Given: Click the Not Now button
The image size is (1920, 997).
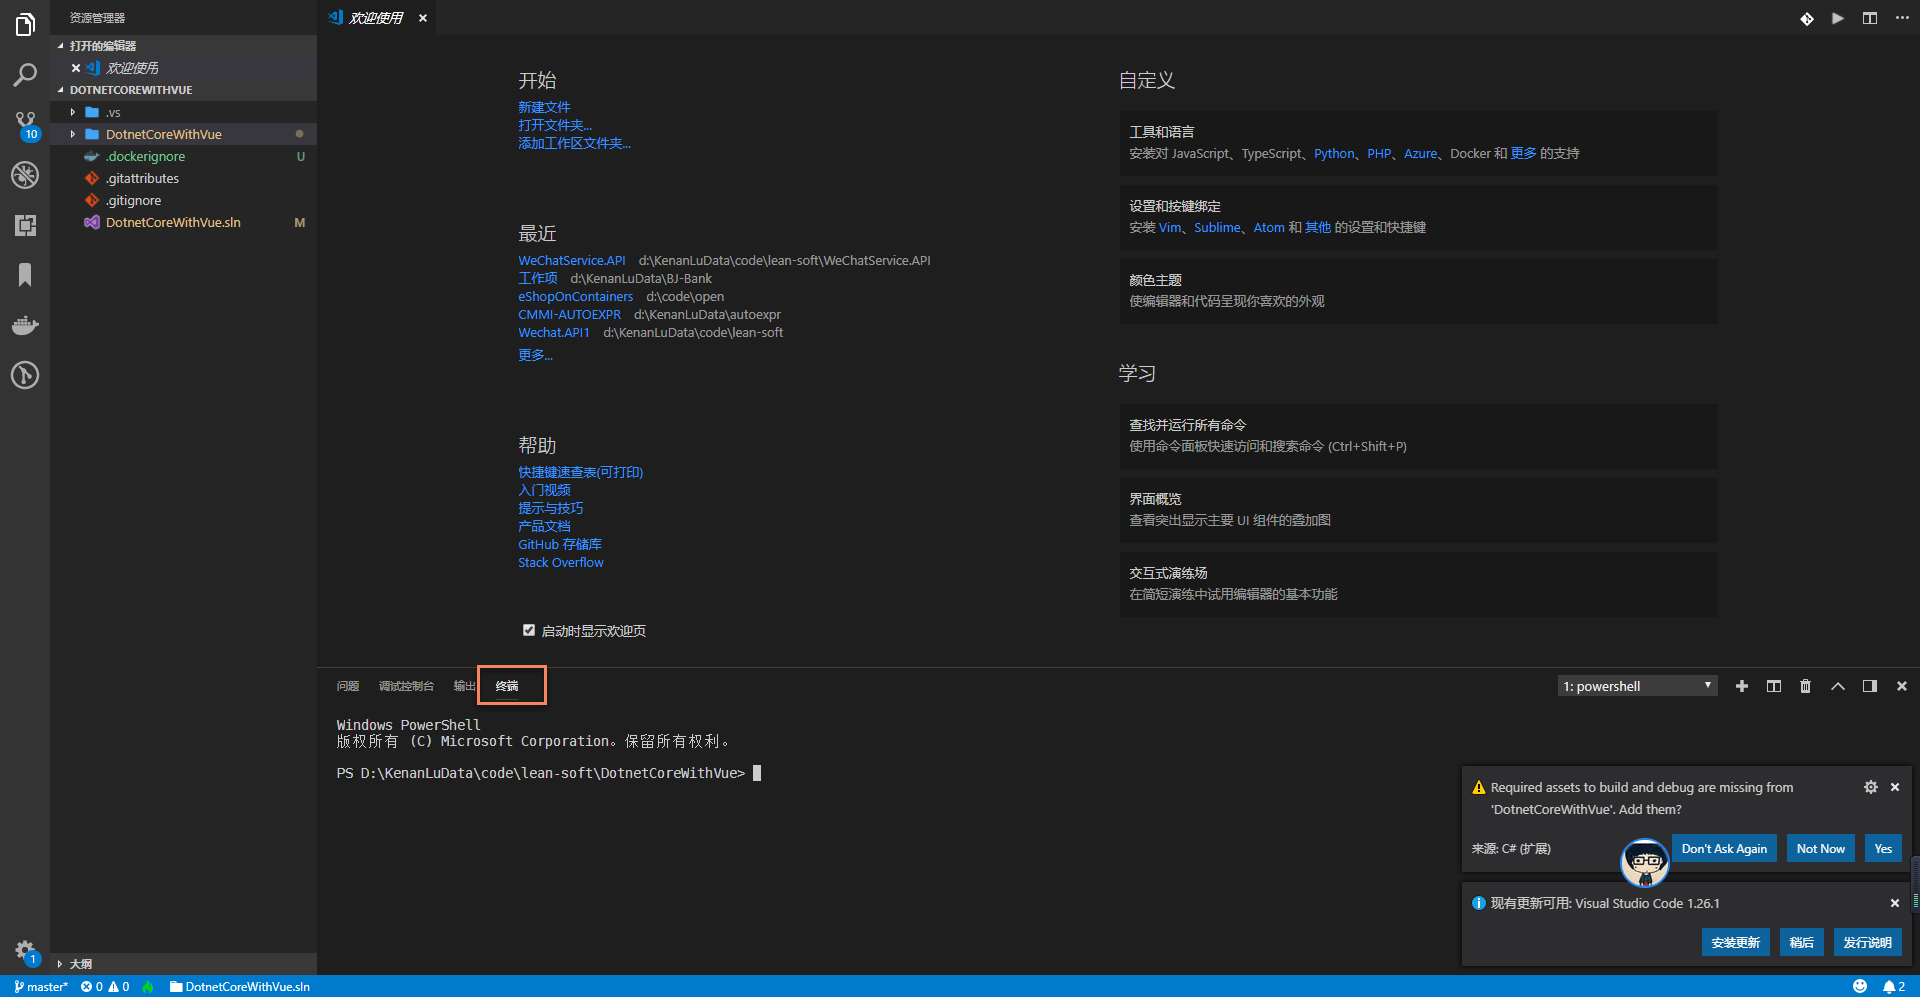Looking at the screenshot, I should pyautogui.click(x=1820, y=848).
